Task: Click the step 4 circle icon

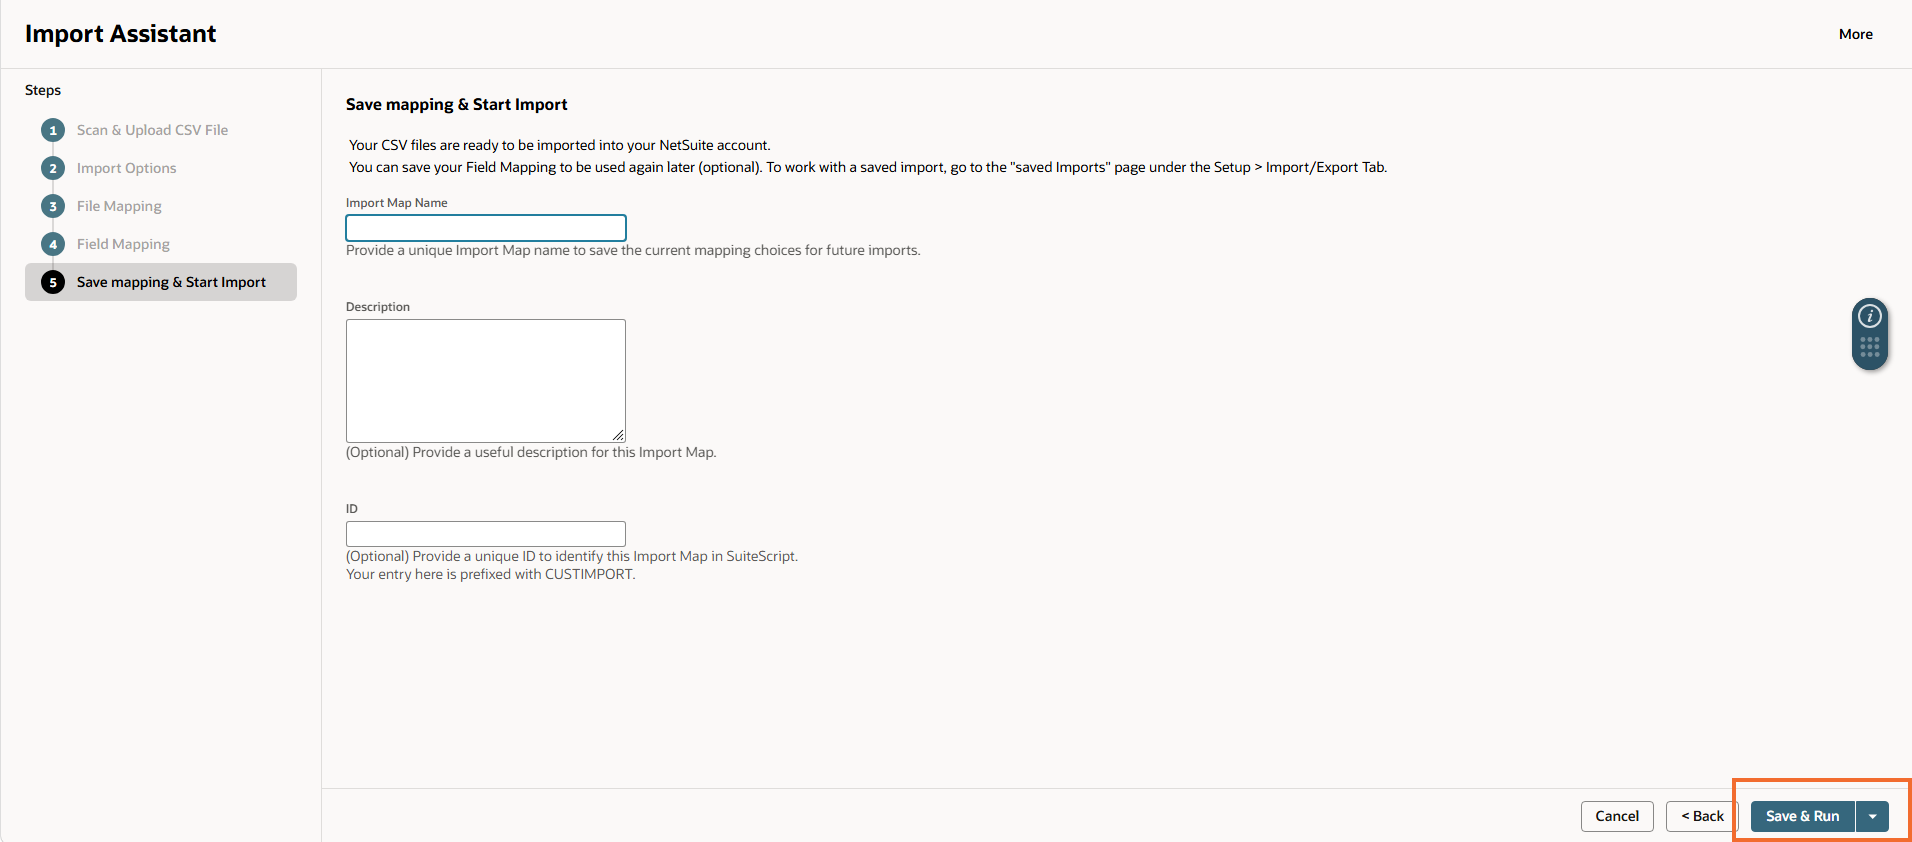Action: click(x=53, y=244)
